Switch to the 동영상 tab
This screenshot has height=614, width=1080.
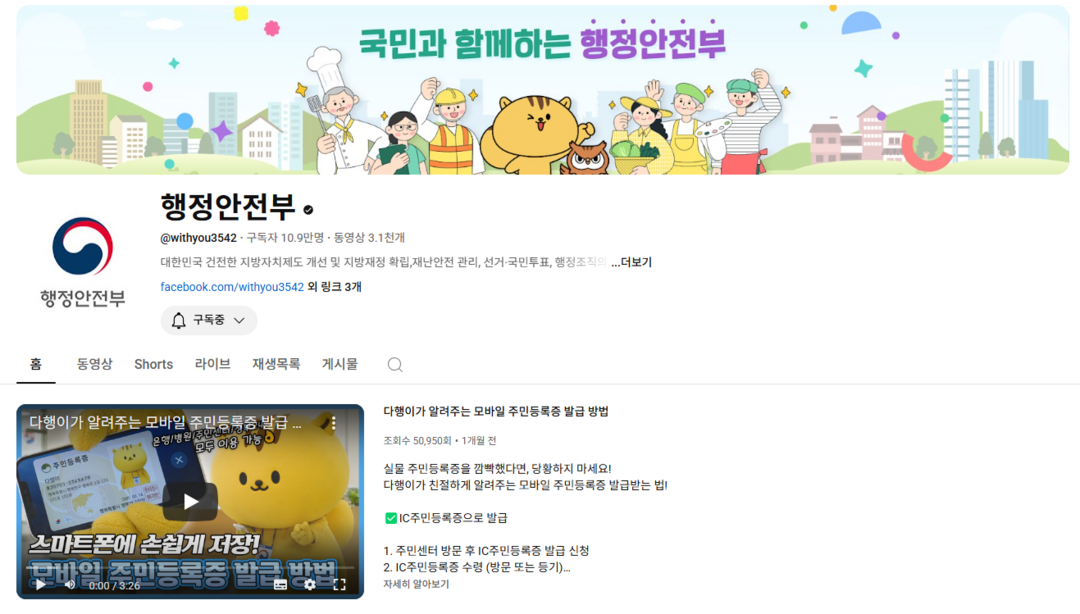pos(94,364)
